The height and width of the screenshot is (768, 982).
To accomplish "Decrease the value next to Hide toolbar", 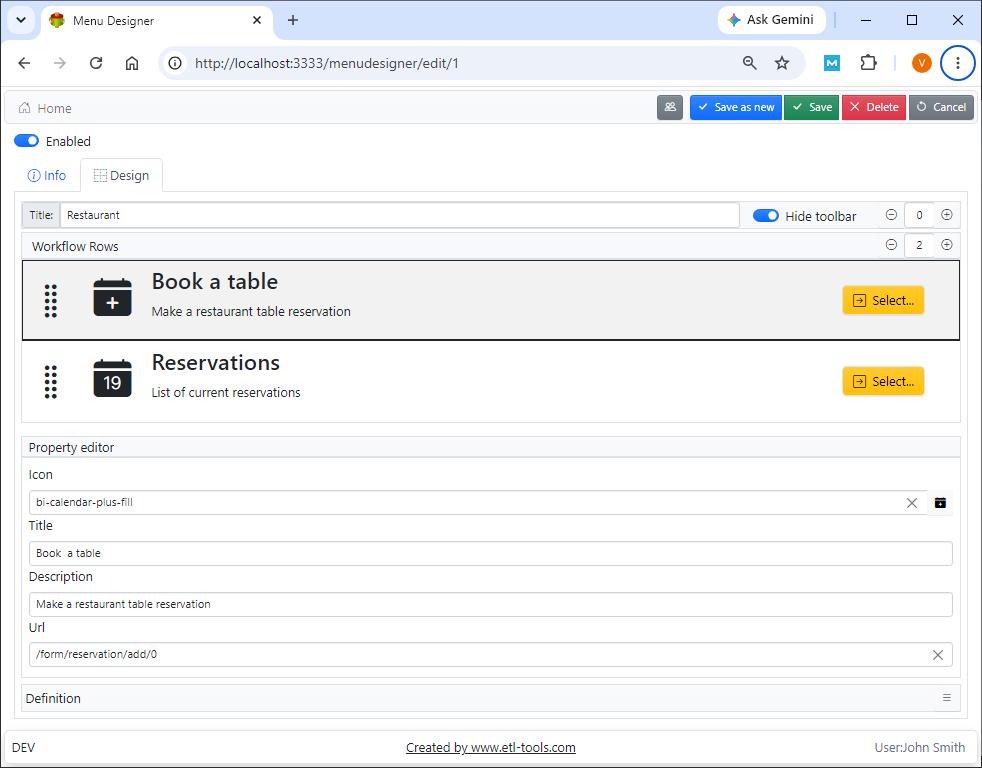I will pos(891,215).
